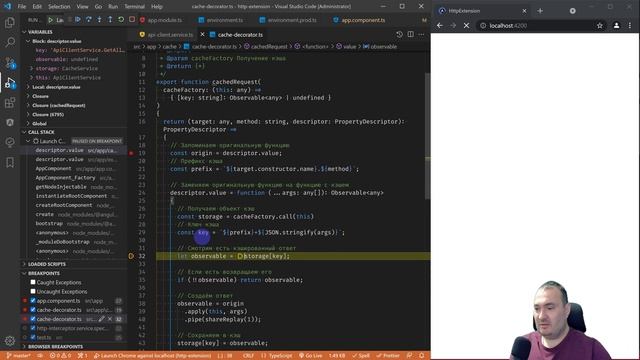Uncheck the cache-decorator.ts line 19 breakpoint
The width and height of the screenshot is (640, 360).
point(33,310)
